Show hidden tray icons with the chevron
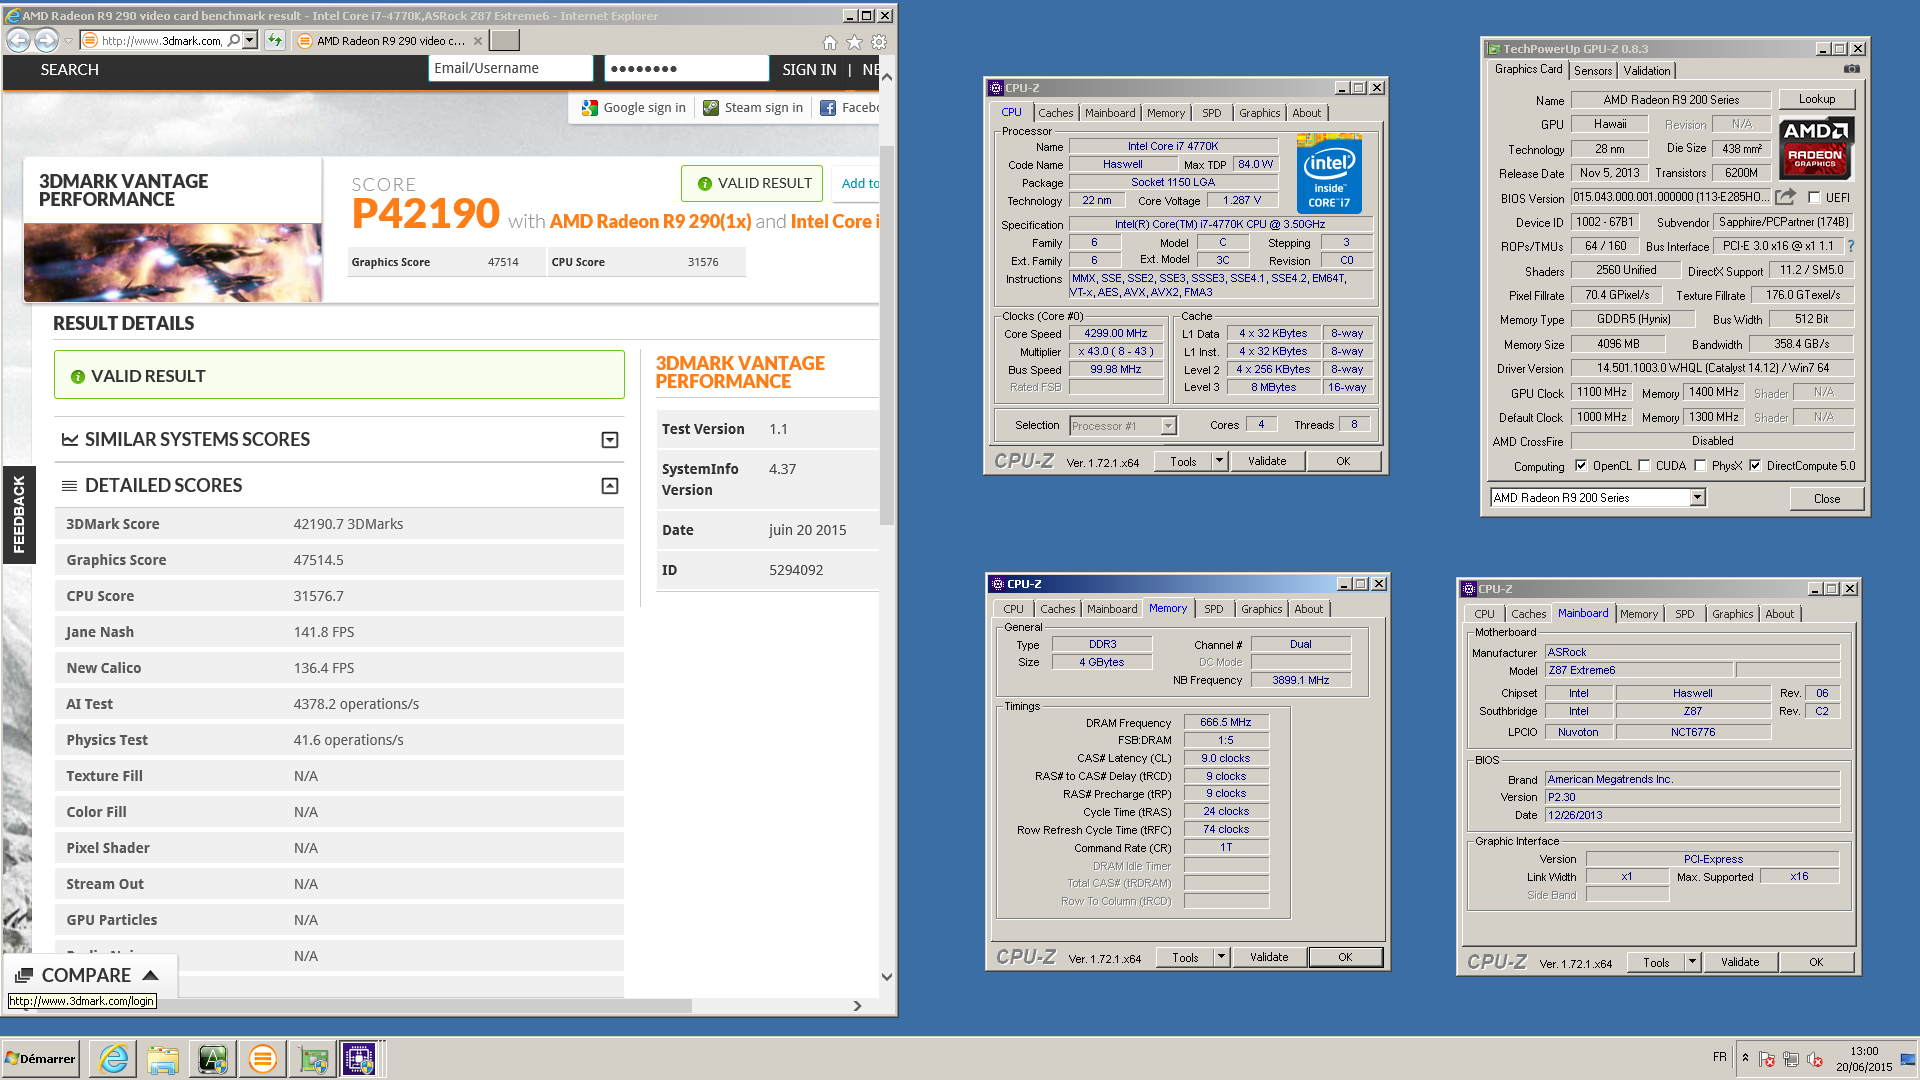This screenshot has width=1920, height=1080. [x=1745, y=1058]
